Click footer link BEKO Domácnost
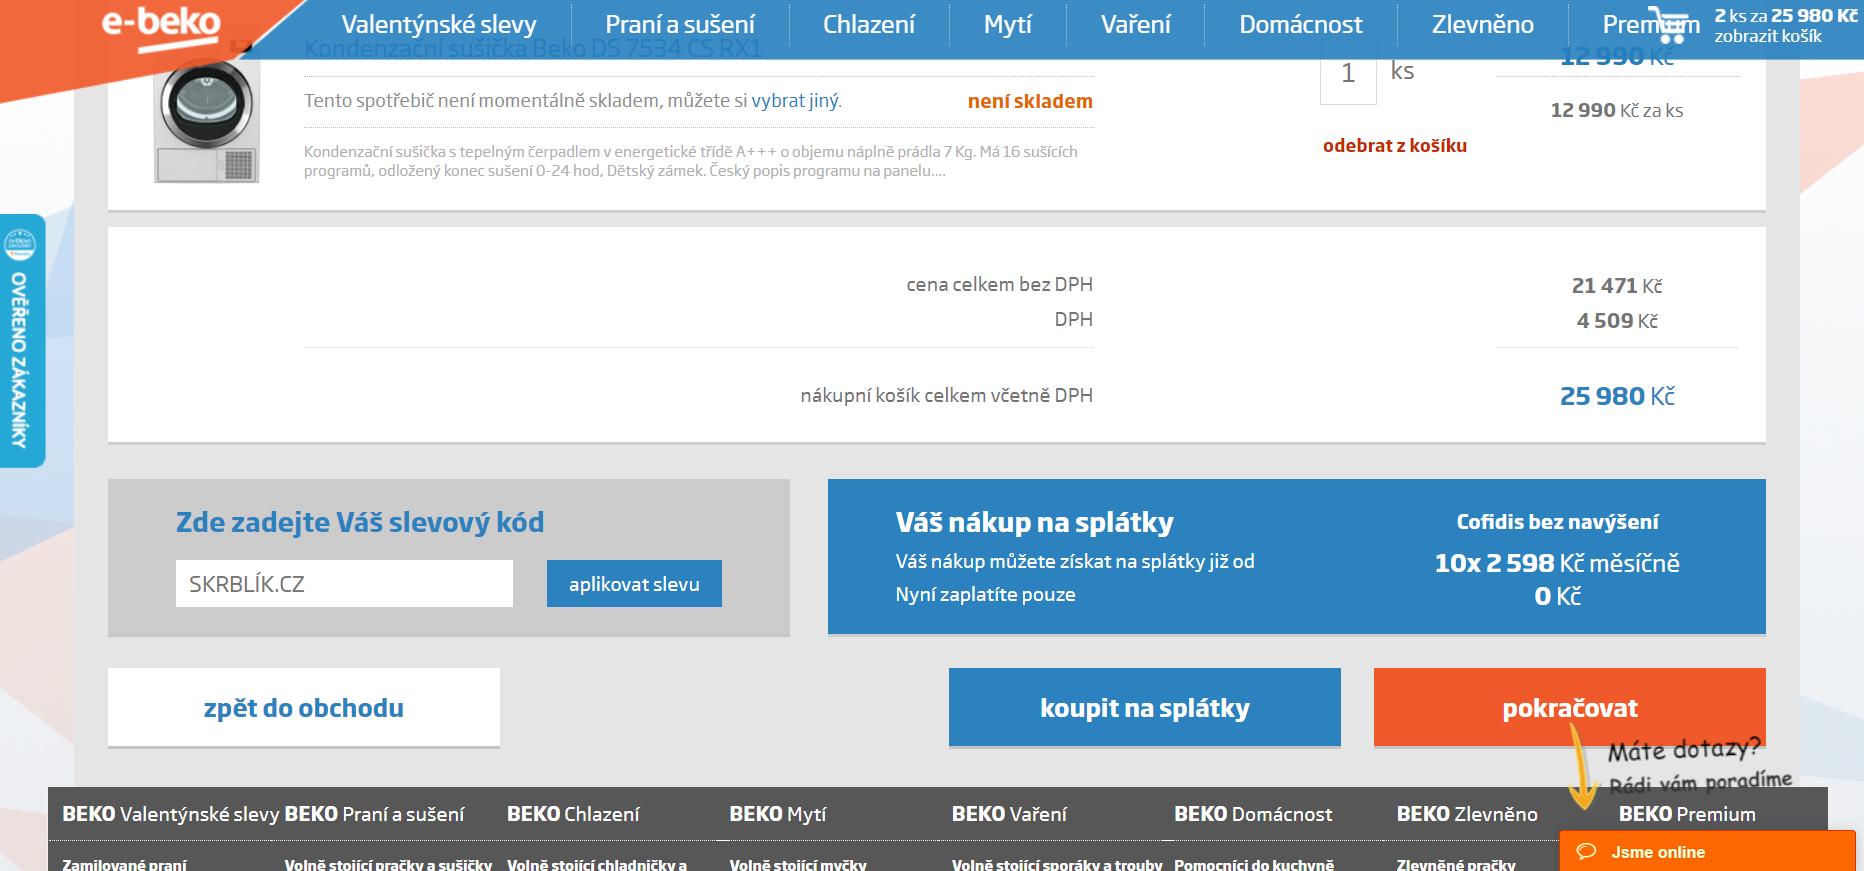1864x871 pixels. pyautogui.click(x=1253, y=814)
